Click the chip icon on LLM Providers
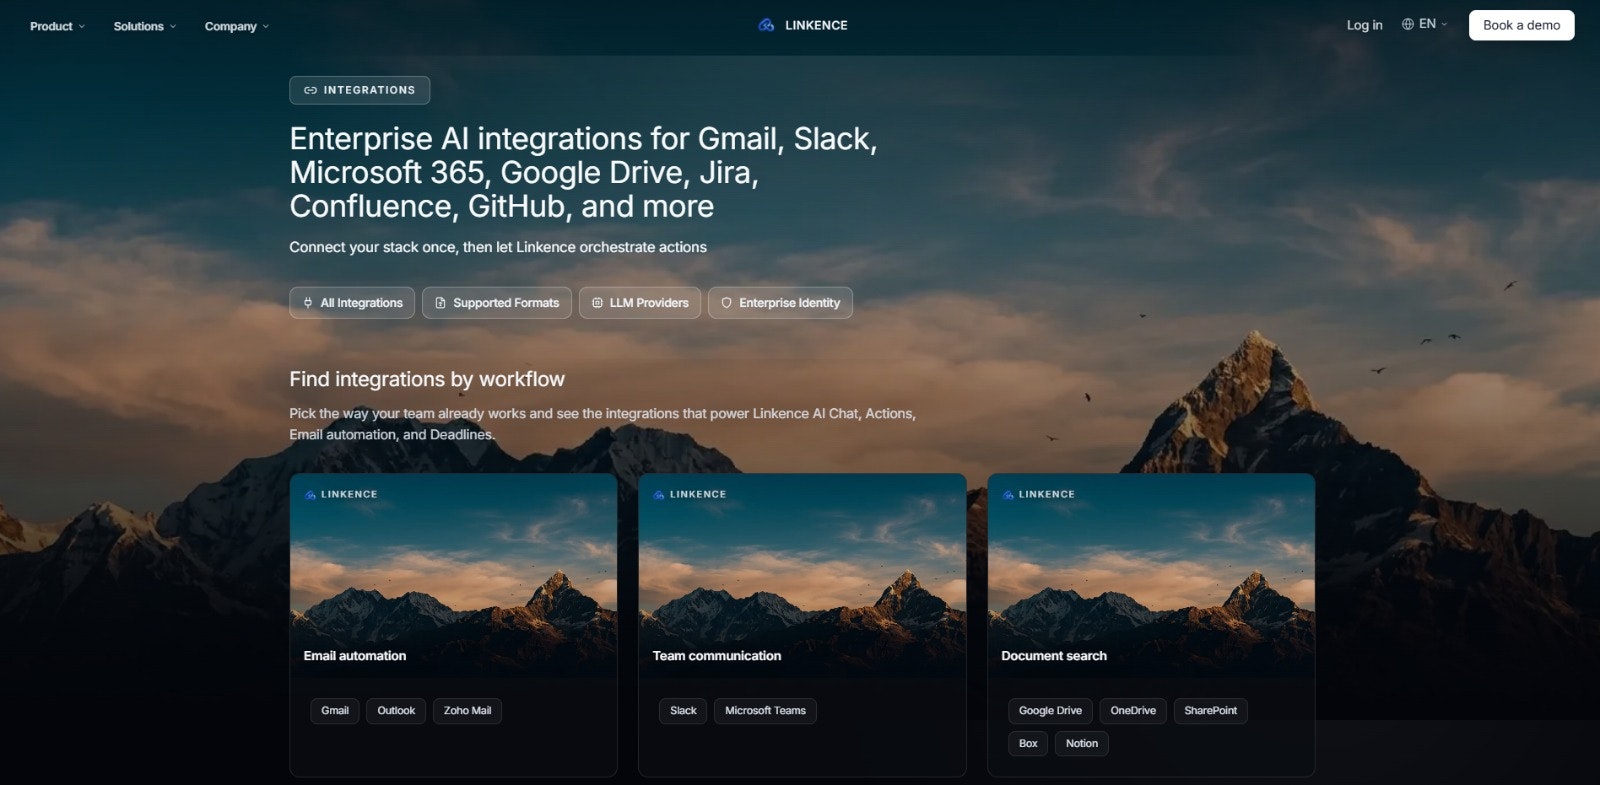The width and height of the screenshot is (1600, 785). [597, 303]
